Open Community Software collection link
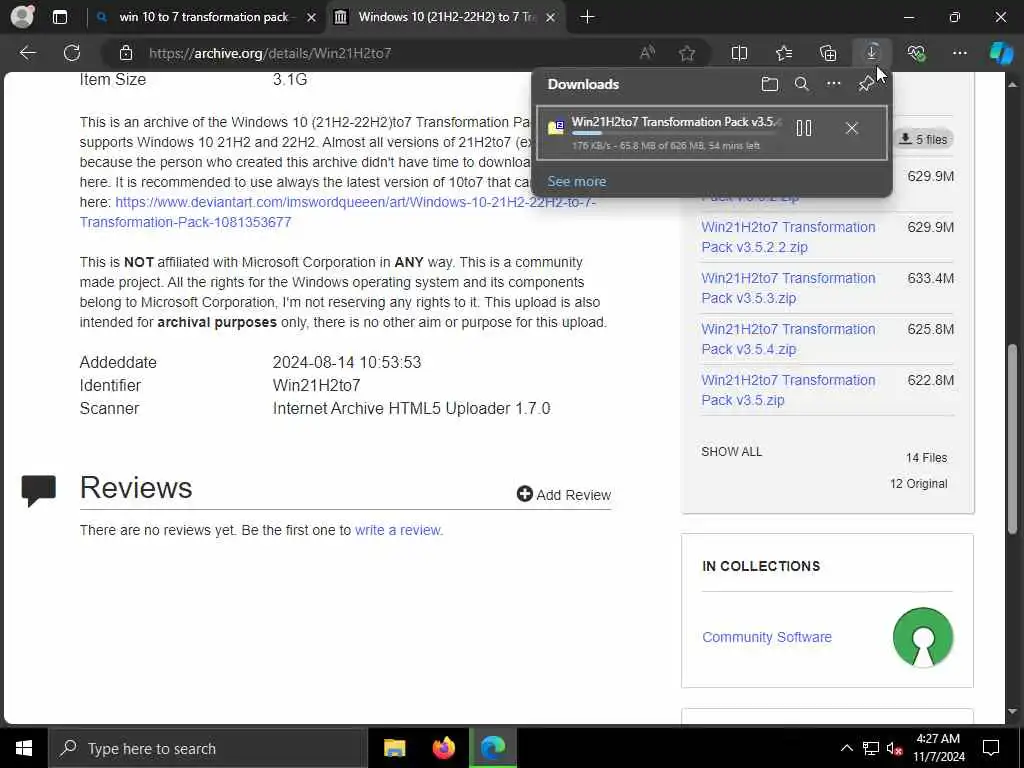The height and width of the screenshot is (768, 1024). [767, 637]
